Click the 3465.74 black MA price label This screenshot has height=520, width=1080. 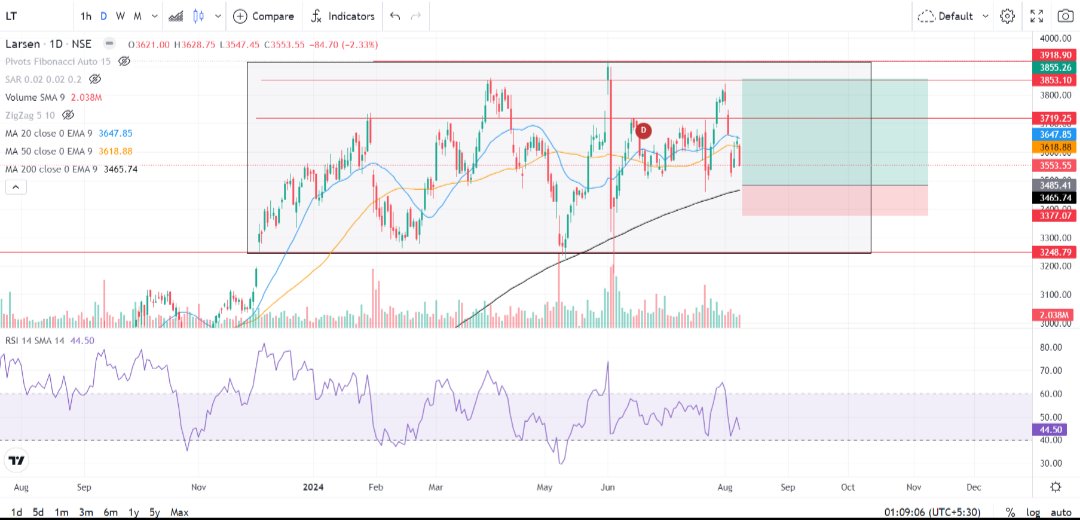point(1054,197)
